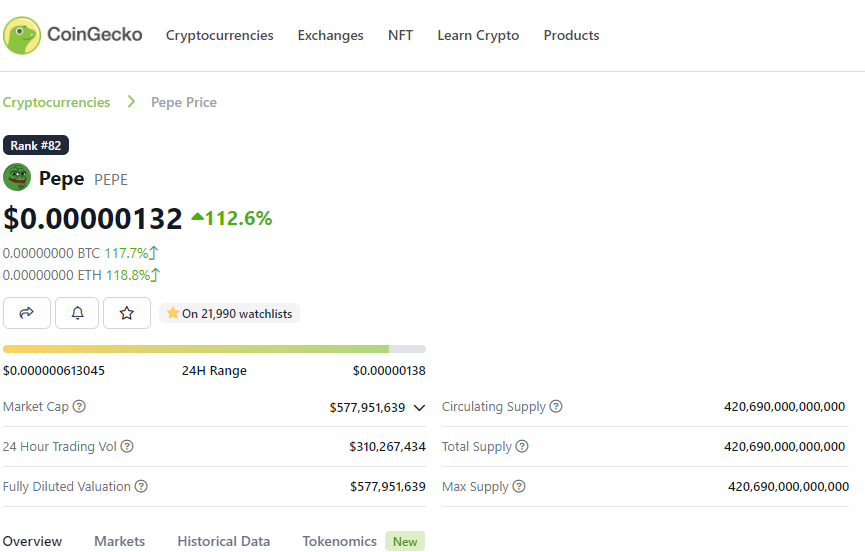Select the Tokenomics tab
865x552 pixels.
pos(339,541)
